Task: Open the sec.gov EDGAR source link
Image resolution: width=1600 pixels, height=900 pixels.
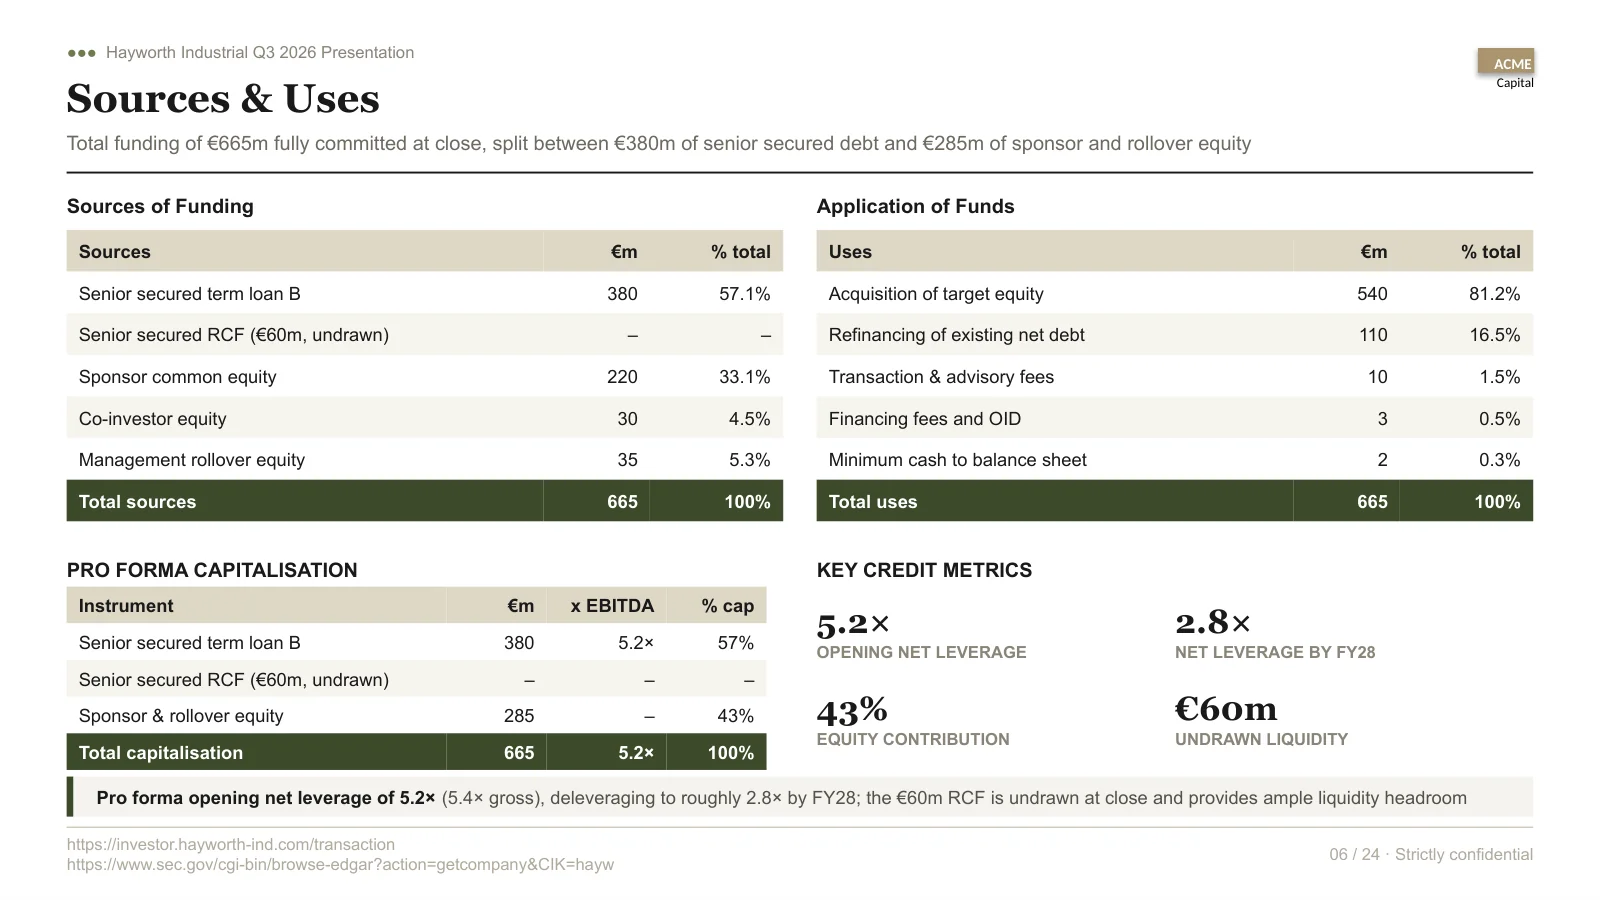Action: pos(340,864)
